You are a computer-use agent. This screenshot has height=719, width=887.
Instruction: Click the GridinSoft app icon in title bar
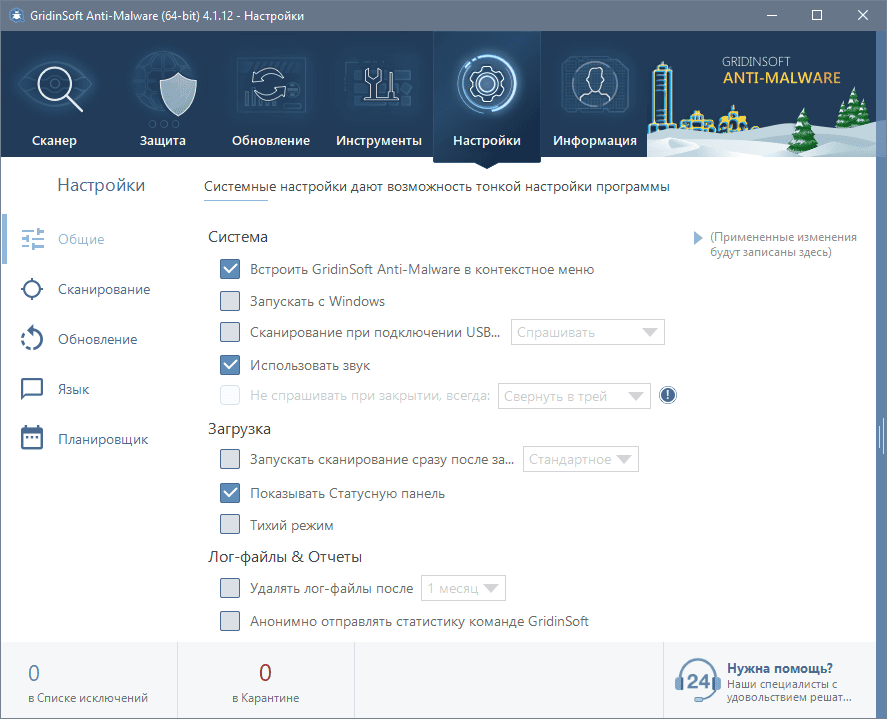[x=16, y=15]
